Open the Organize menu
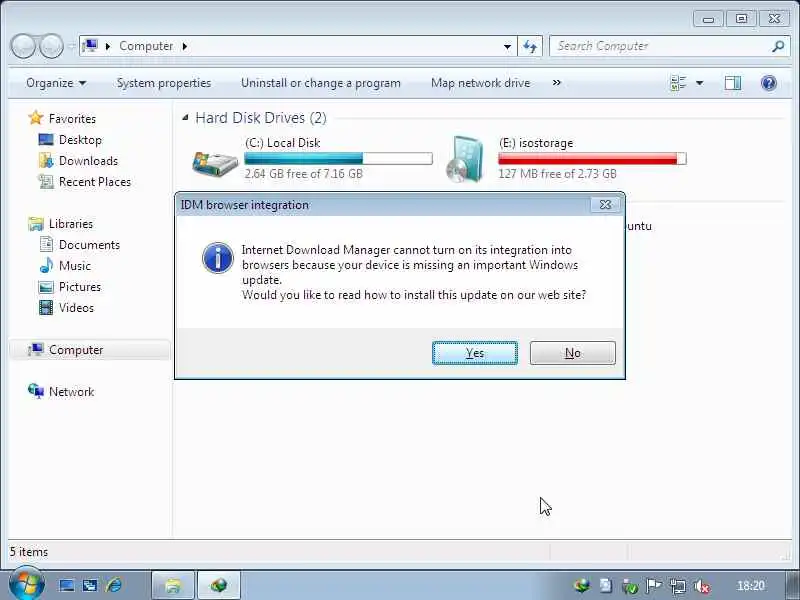This screenshot has width=800, height=600. pos(56,83)
